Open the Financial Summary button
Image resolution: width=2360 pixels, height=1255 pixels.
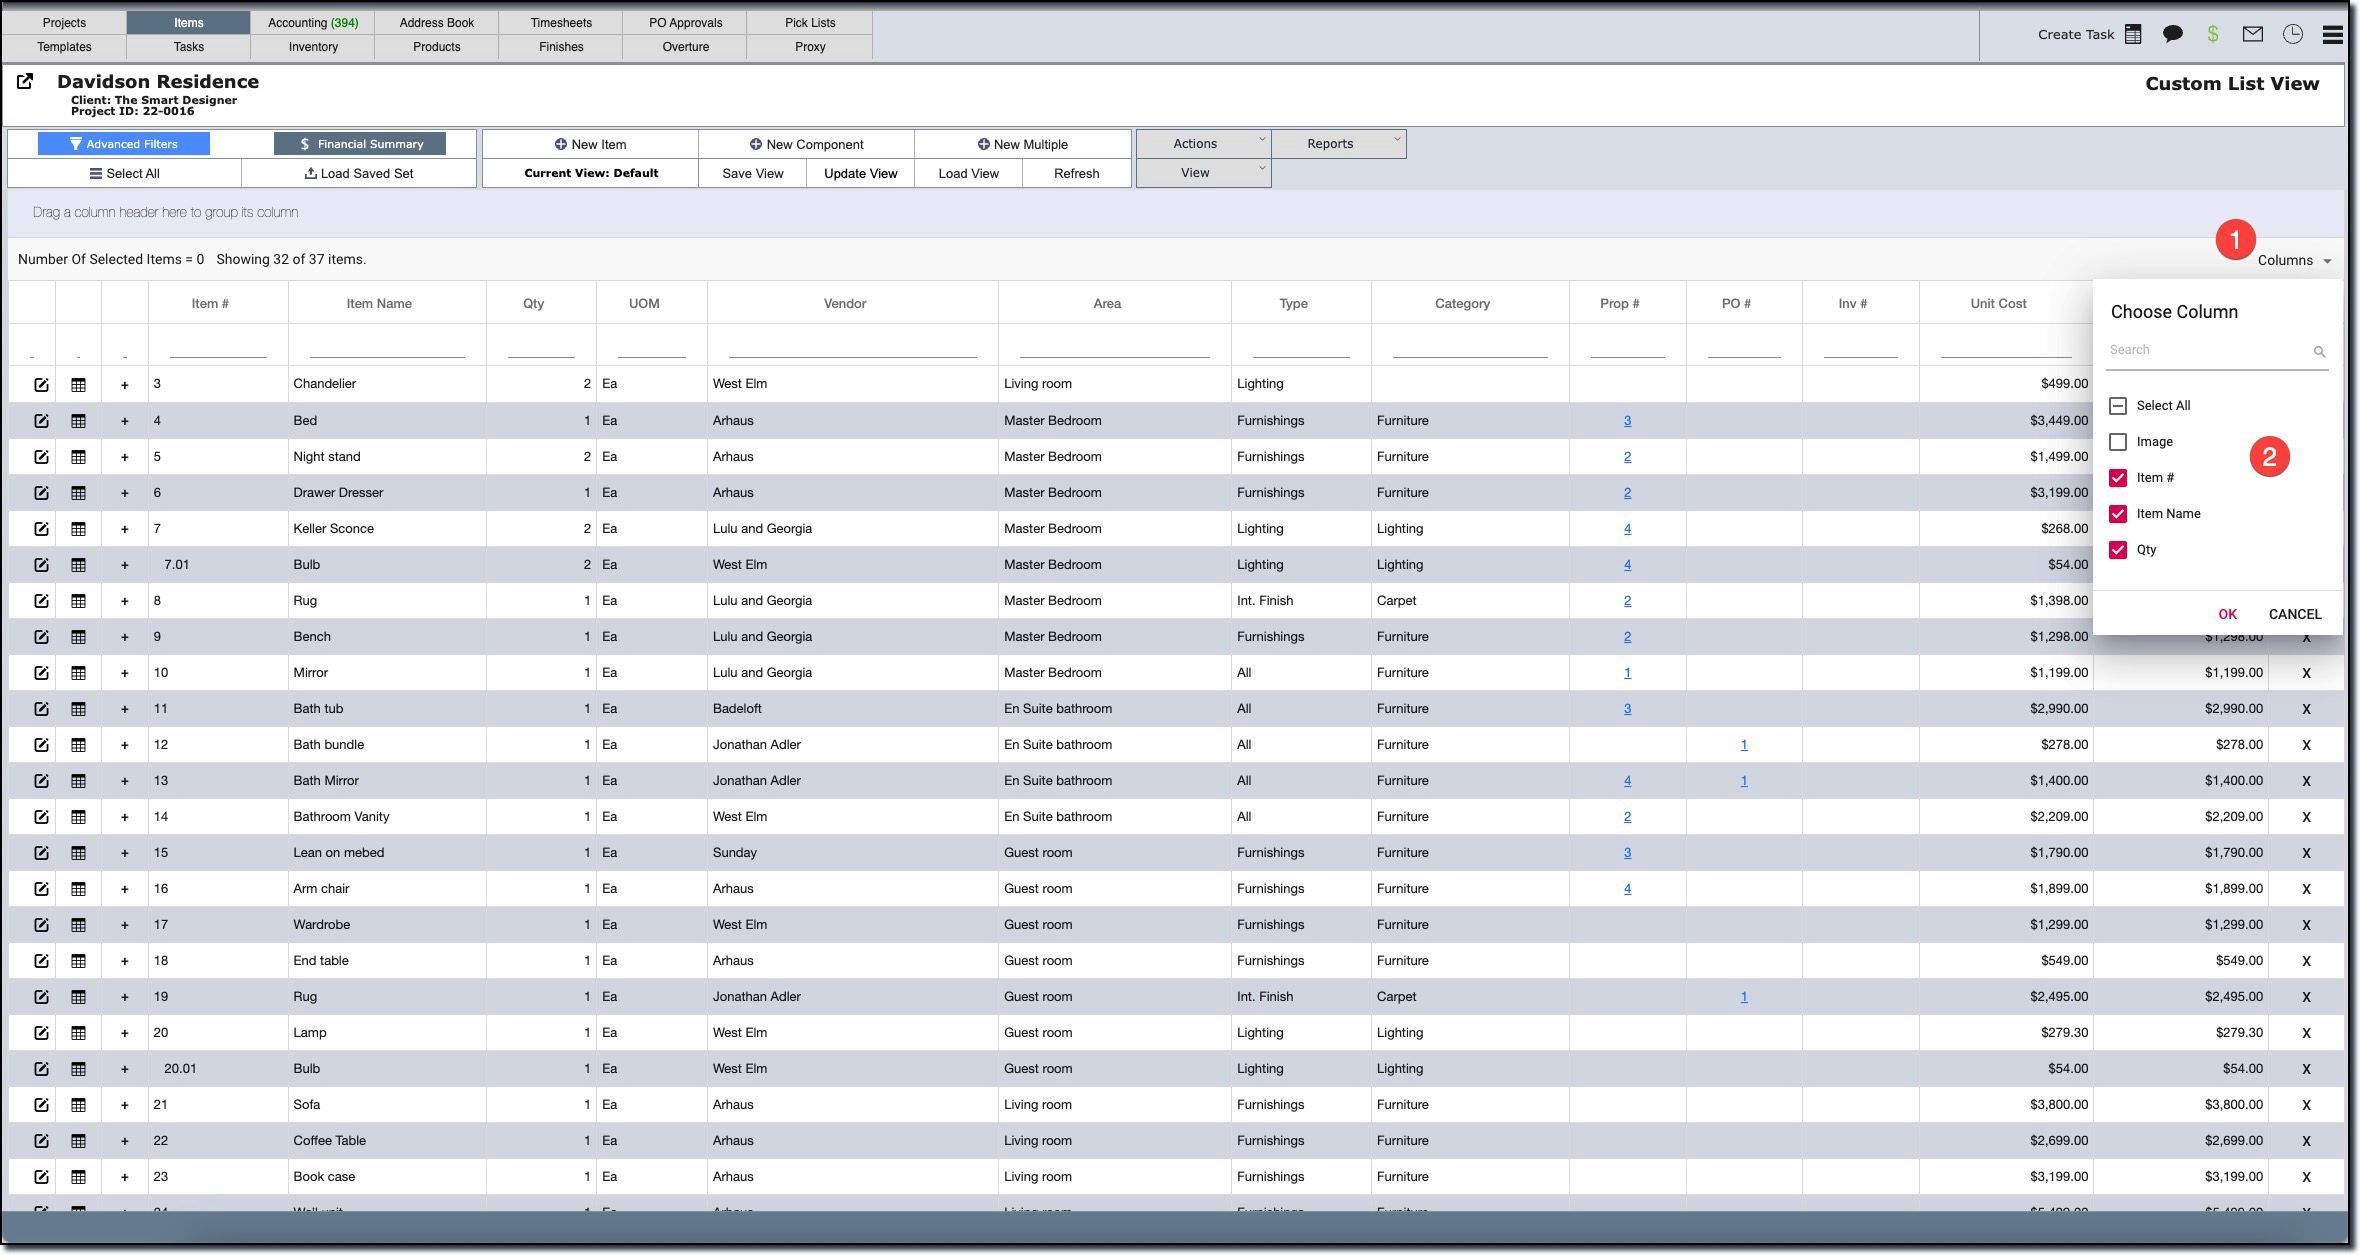[x=360, y=144]
